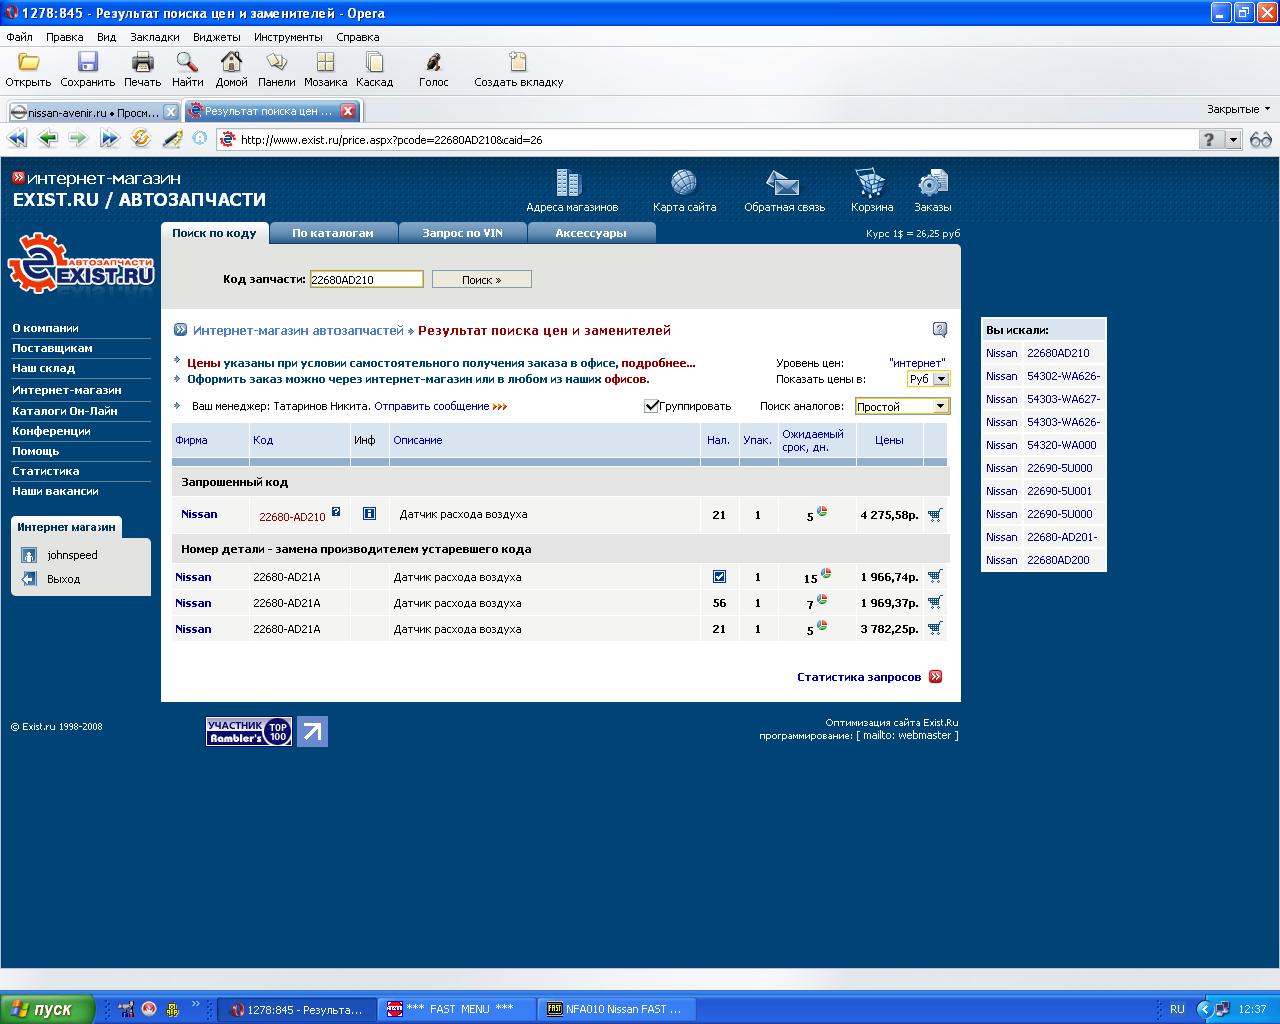The image size is (1280, 1024).
Task: Add 4 275,58р. part to cart
Action: (x=935, y=515)
